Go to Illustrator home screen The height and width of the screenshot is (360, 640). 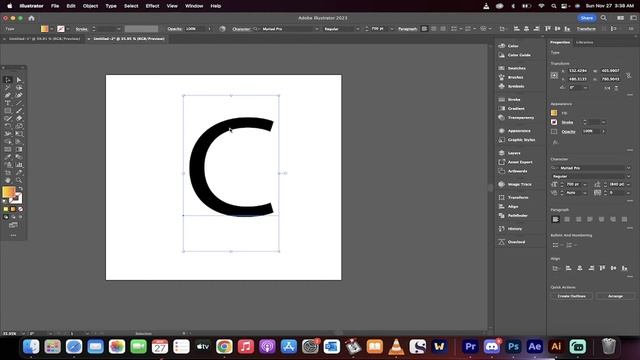click(x=31, y=18)
